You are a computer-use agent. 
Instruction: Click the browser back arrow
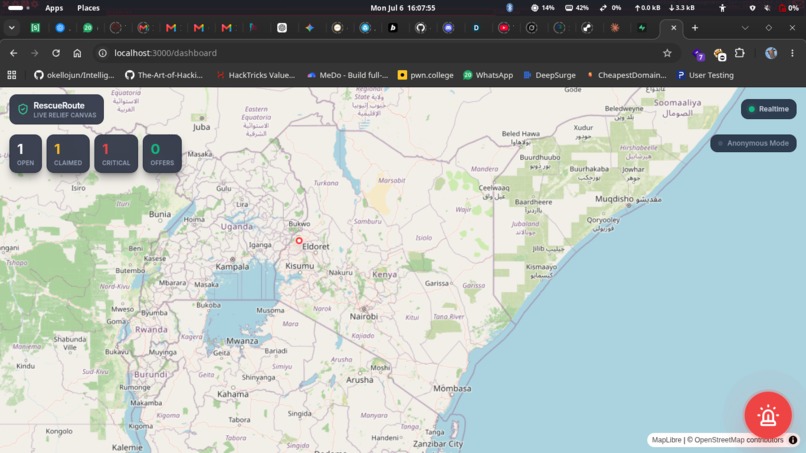coord(13,53)
